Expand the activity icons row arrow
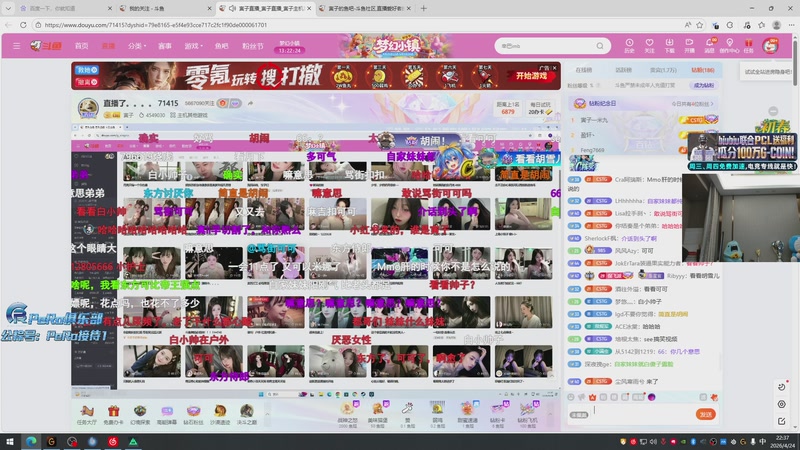800x450 pixels. (267, 414)
